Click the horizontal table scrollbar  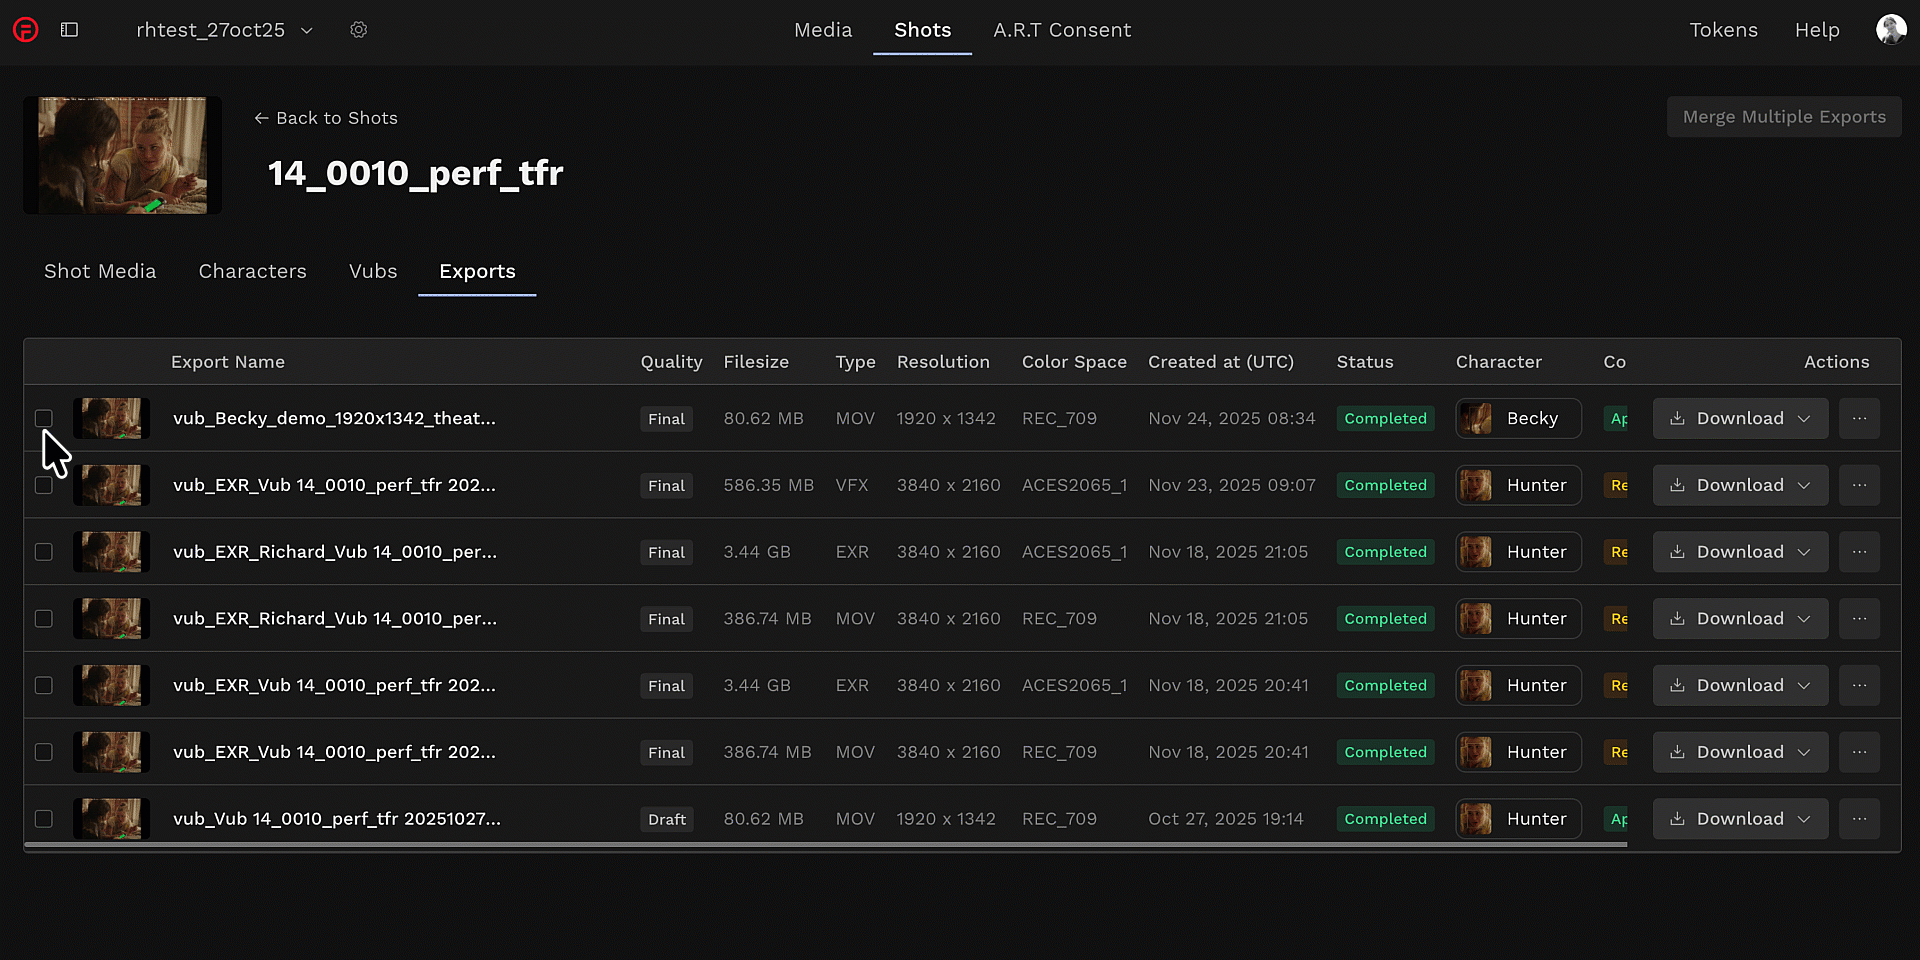pos(826,845)
